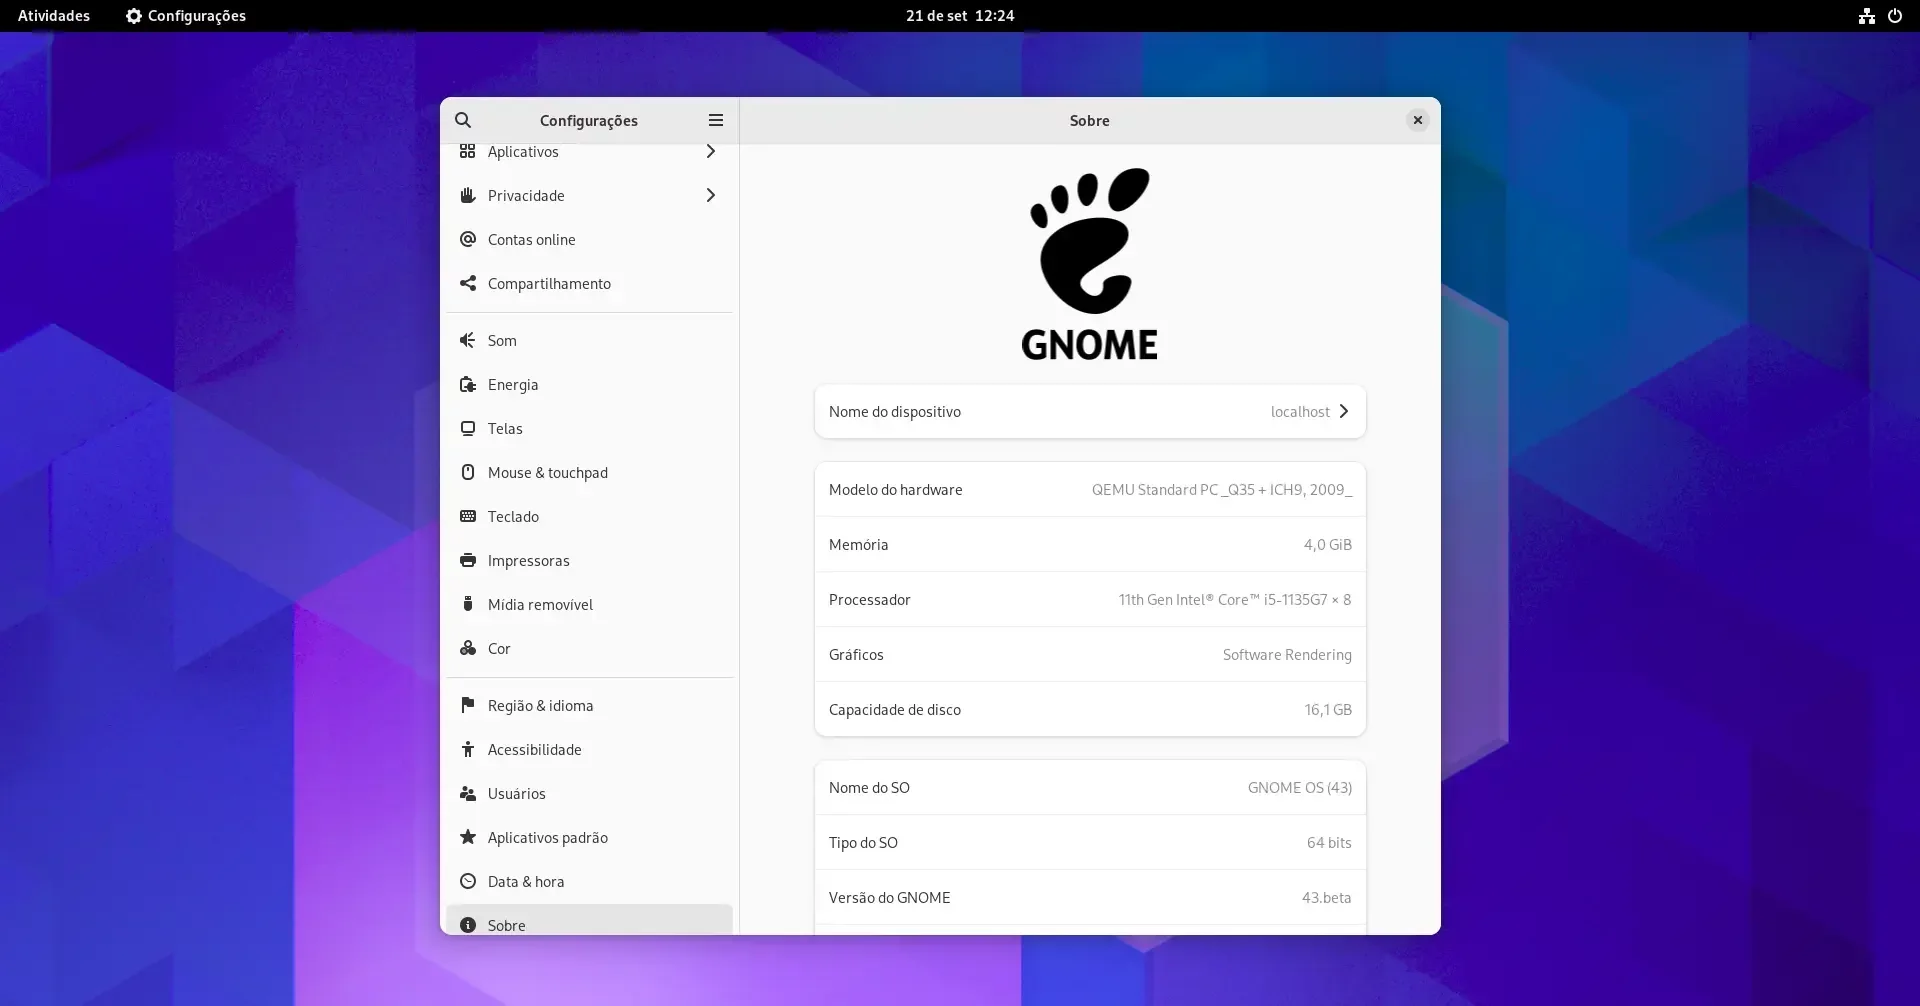
Task: Open Impressoras settings panel
Action: click(x=589, y=560)
